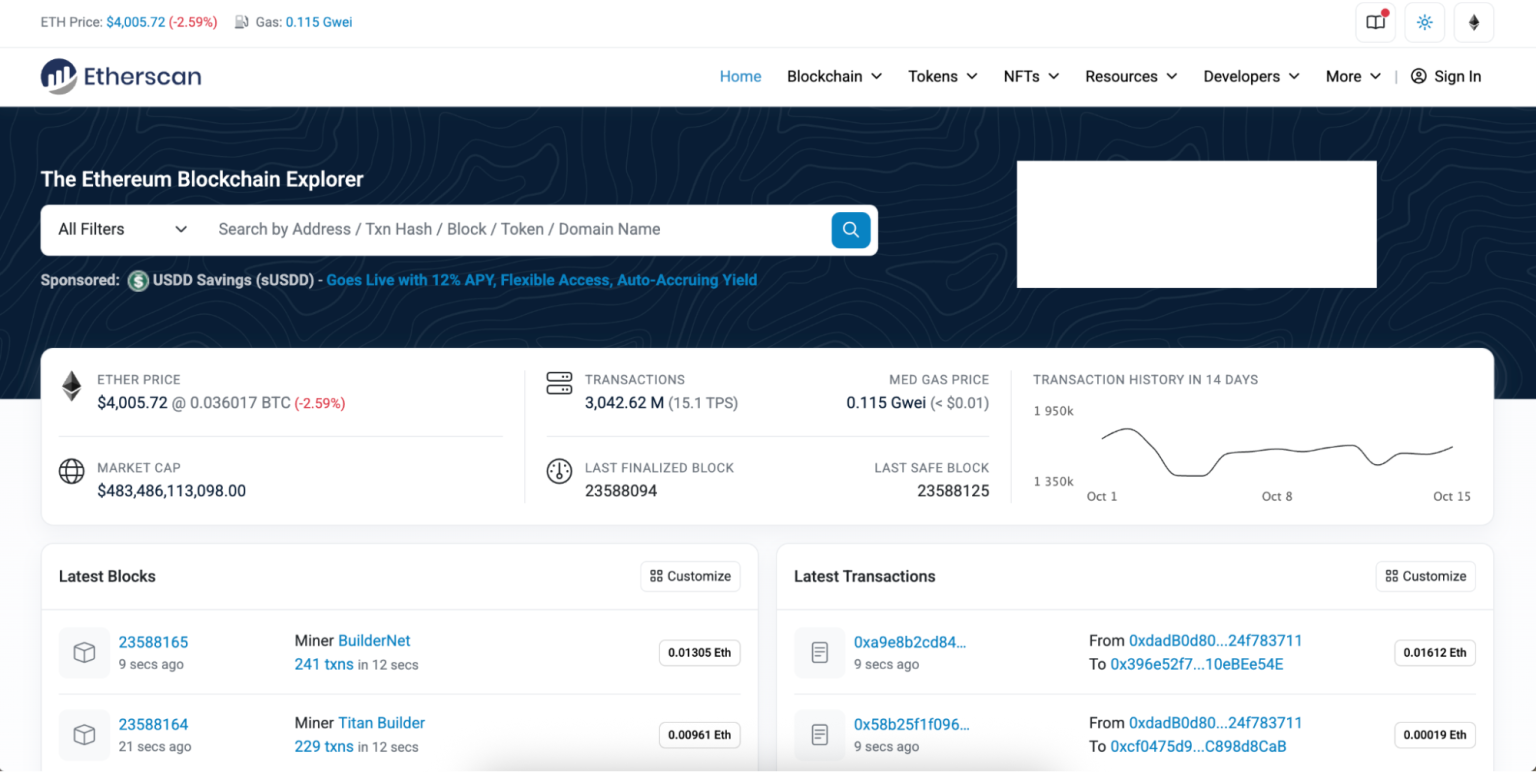View the 241 txns link

point(324,664)
